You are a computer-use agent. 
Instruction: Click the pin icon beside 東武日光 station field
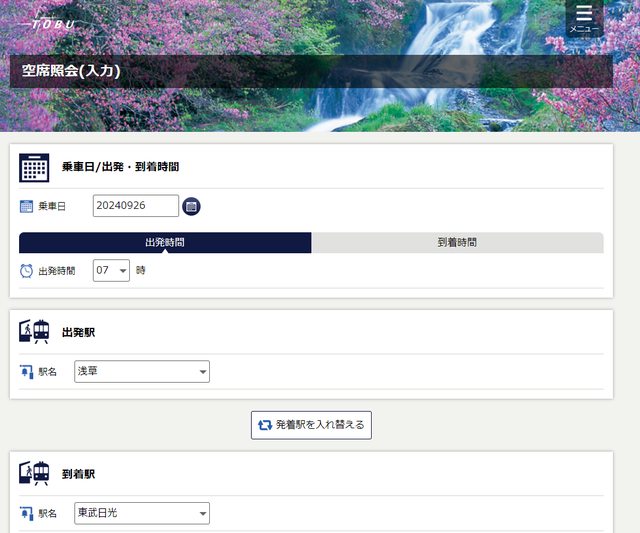[27, 514]
